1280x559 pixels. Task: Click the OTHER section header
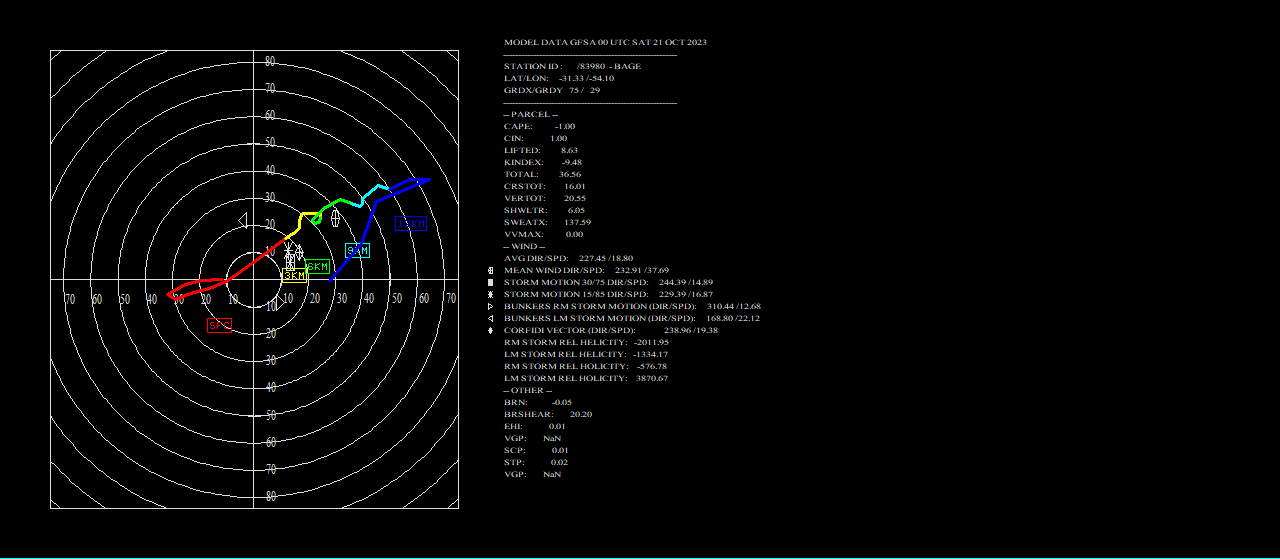point(527,390)
